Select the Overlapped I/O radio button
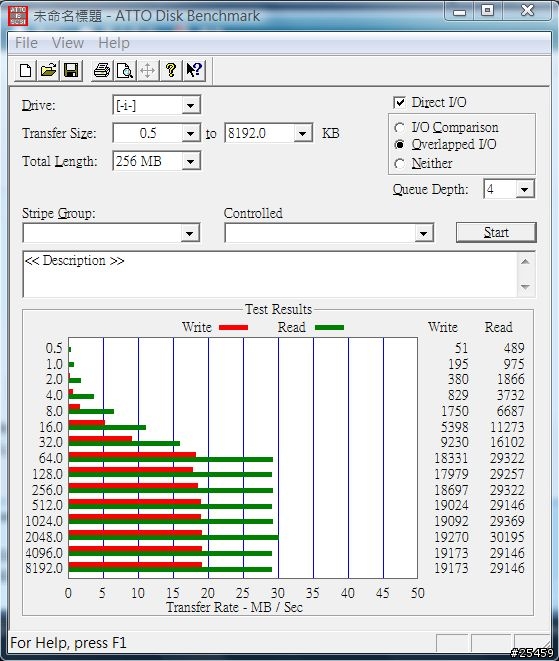This screenshot has width=559, height=661. [x=399, y=145]
